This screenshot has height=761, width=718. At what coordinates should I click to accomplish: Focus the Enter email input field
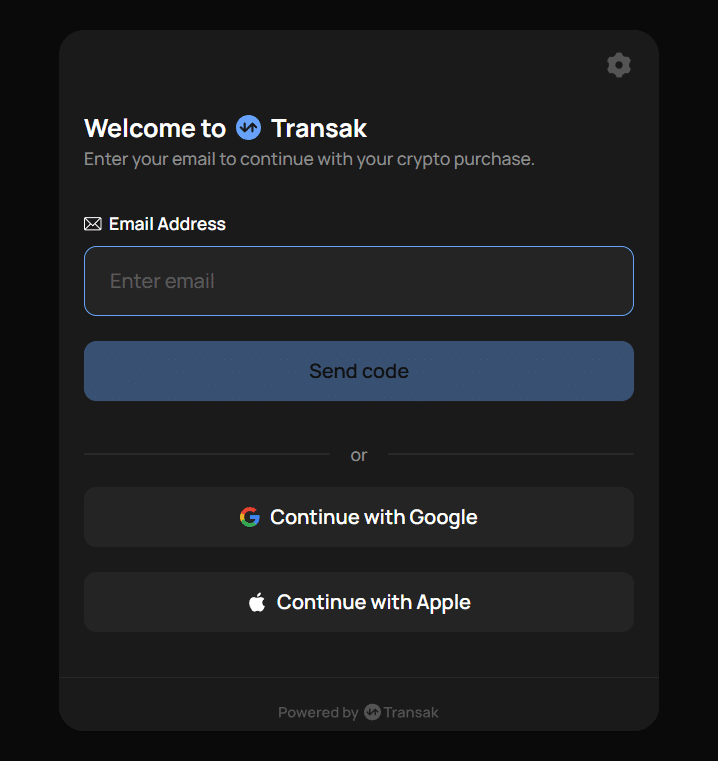[x=359, y=281]
